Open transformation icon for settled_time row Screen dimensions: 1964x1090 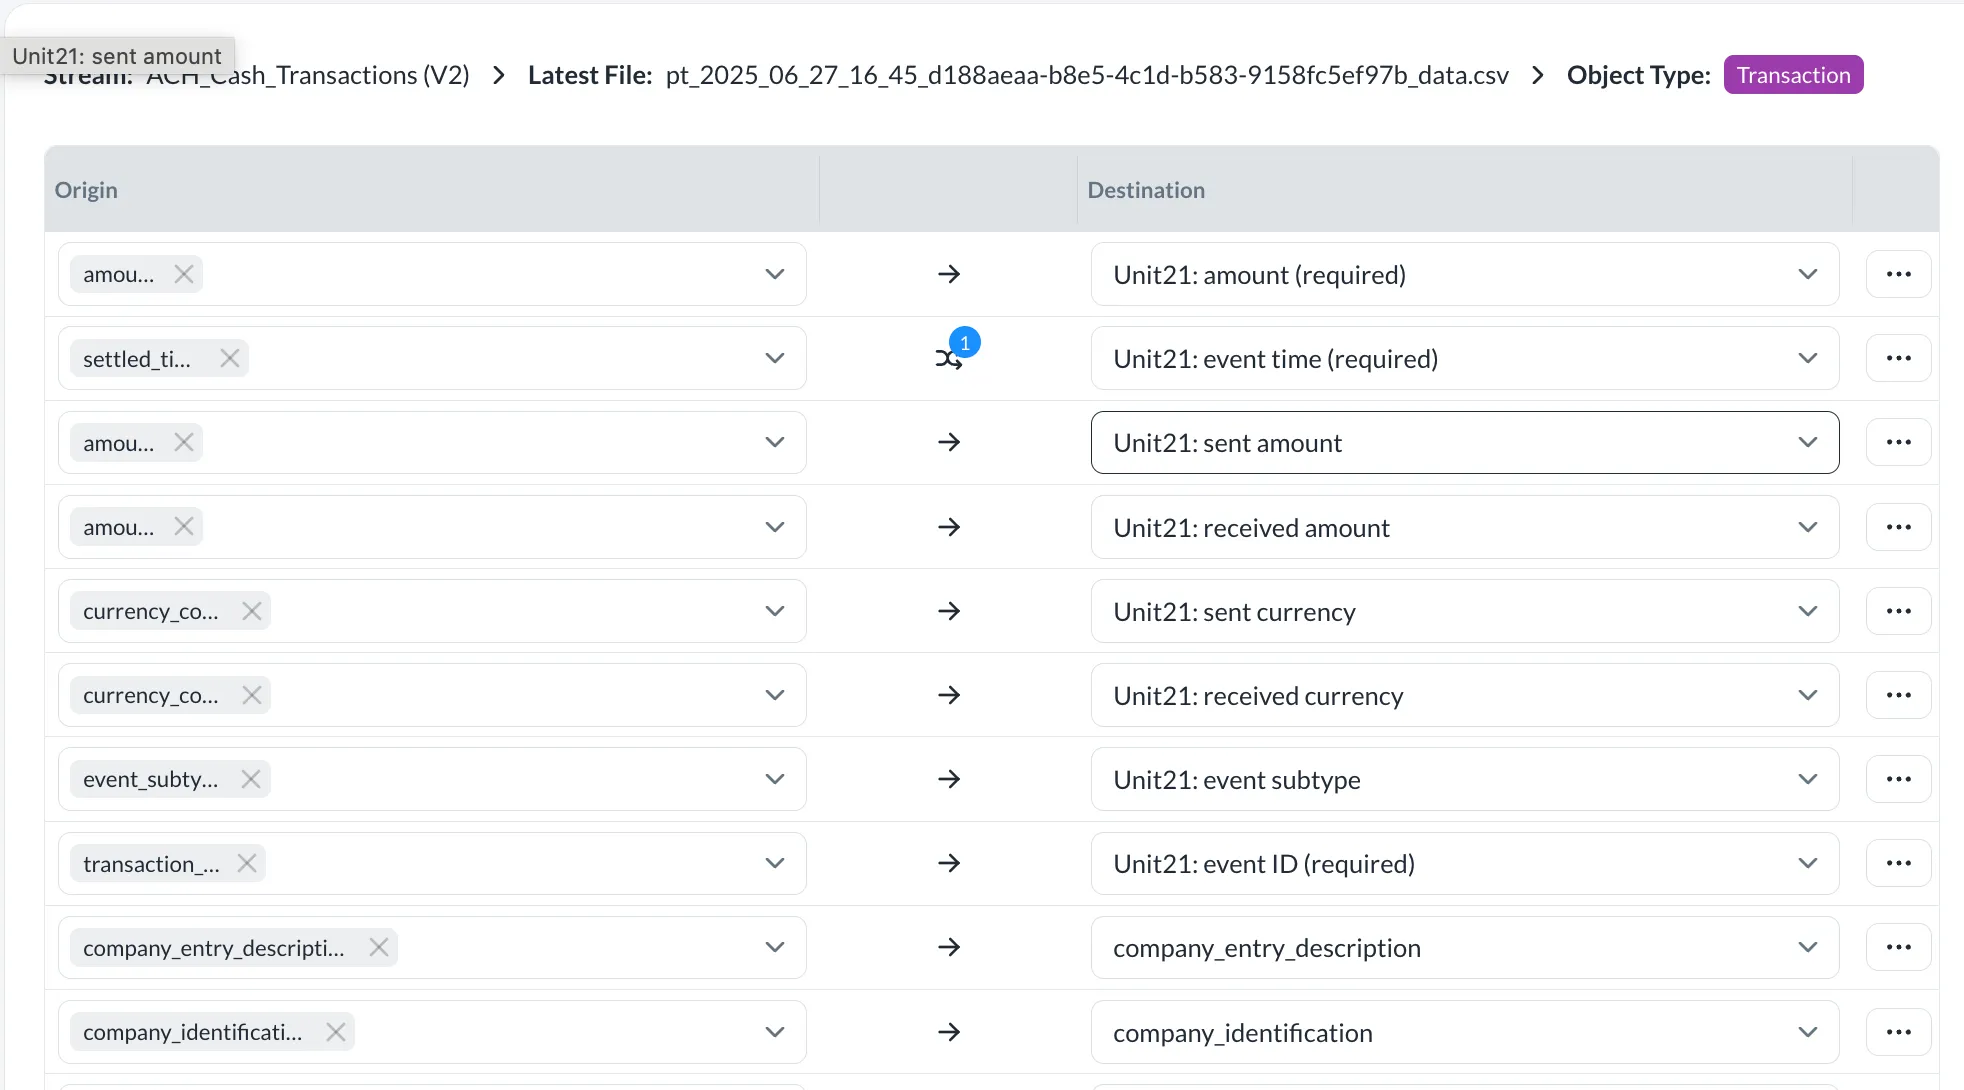coord(949,358)
